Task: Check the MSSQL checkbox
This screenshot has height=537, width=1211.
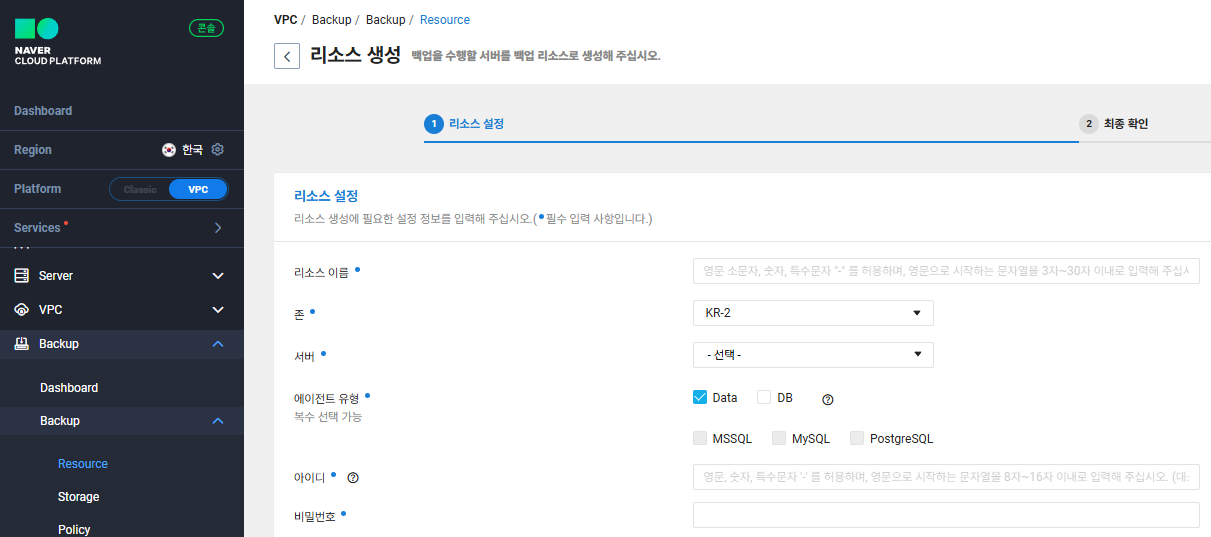Action: pyautogui.click(x=700, y=438)
